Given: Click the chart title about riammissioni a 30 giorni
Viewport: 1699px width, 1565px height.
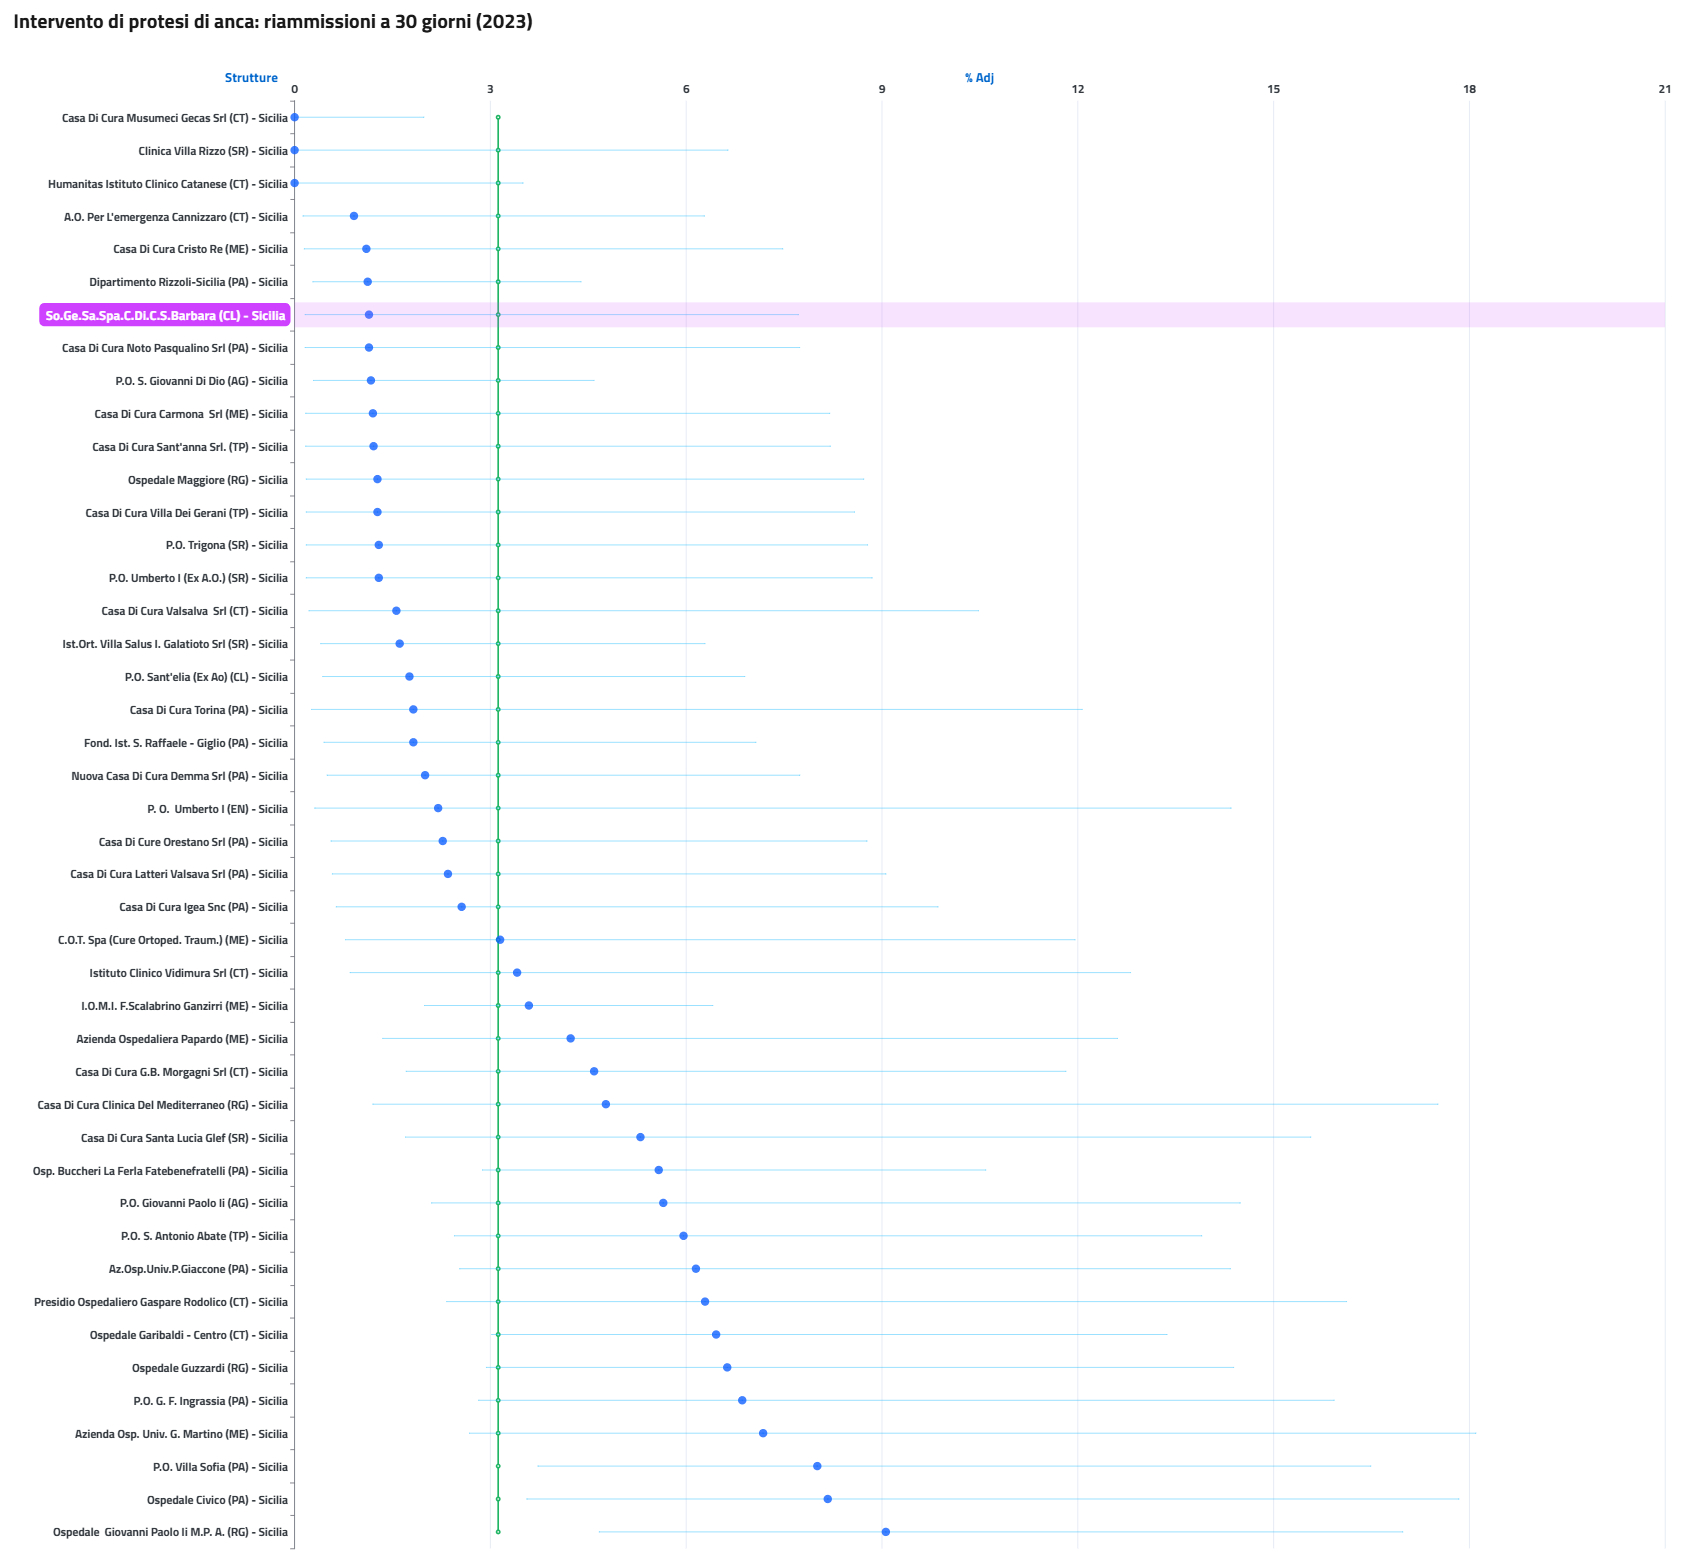Looking at the screenshot, I should pyautogui.click(x=273, y=22).
